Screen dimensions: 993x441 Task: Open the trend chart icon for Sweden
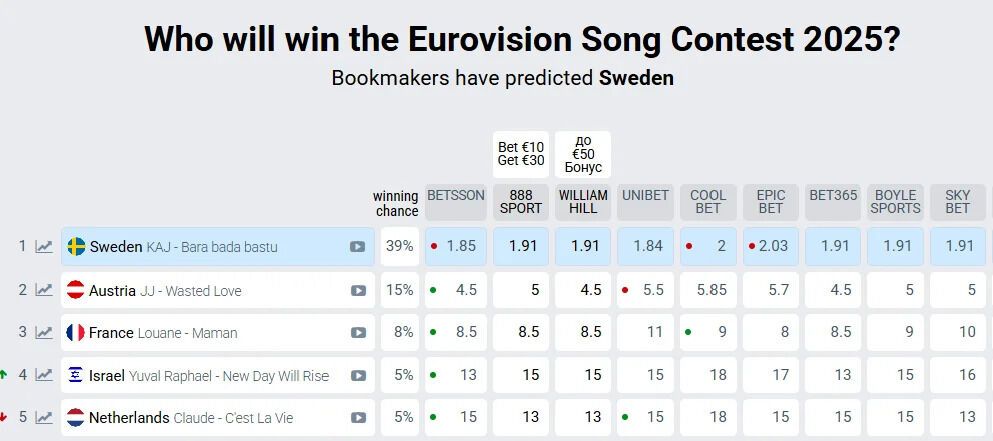coord(44,247)
